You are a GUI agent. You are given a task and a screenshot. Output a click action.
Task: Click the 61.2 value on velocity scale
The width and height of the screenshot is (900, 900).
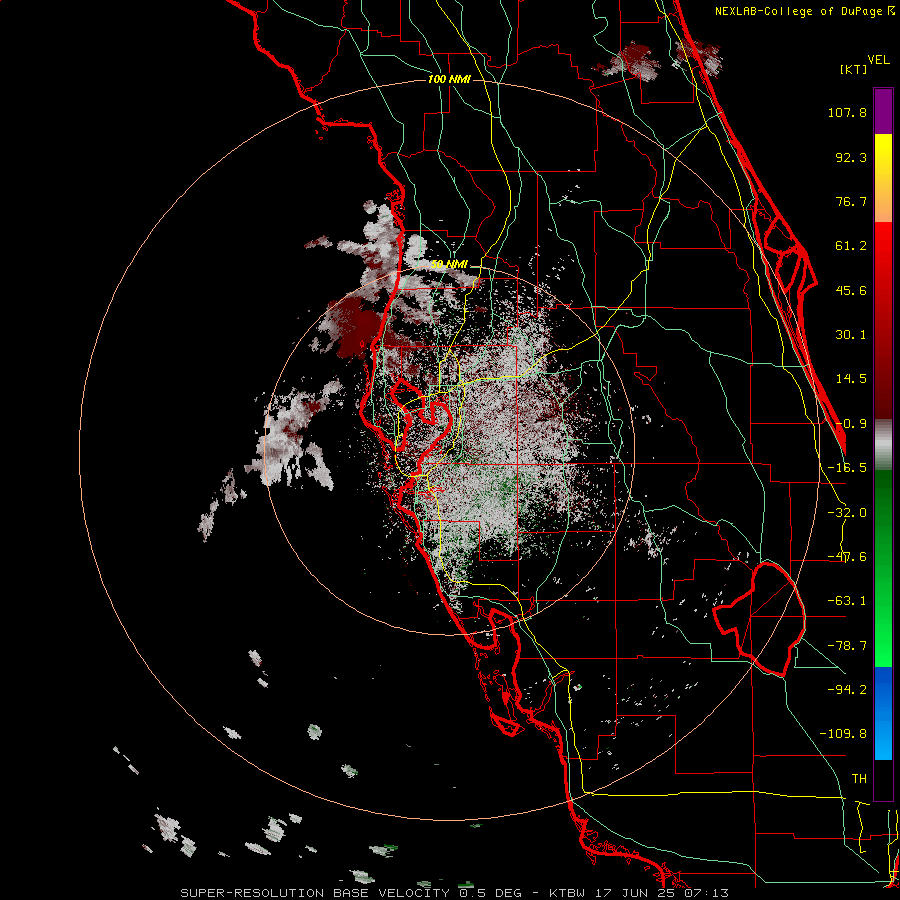coord(851,246)
